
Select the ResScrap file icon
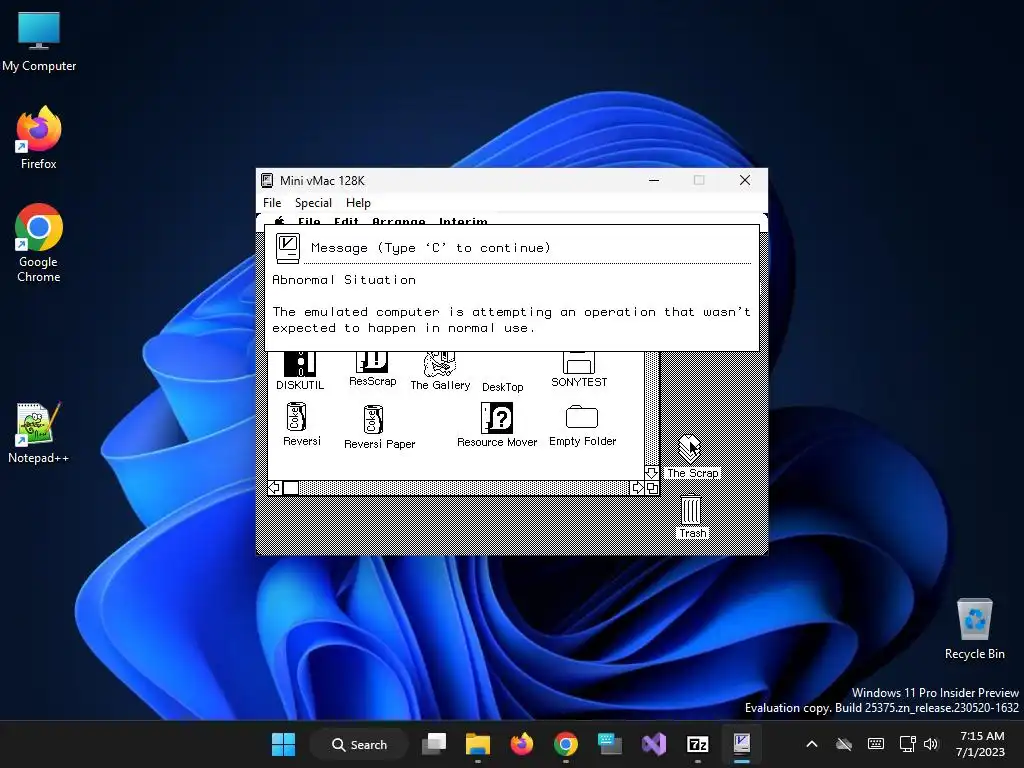coord(372,362)
